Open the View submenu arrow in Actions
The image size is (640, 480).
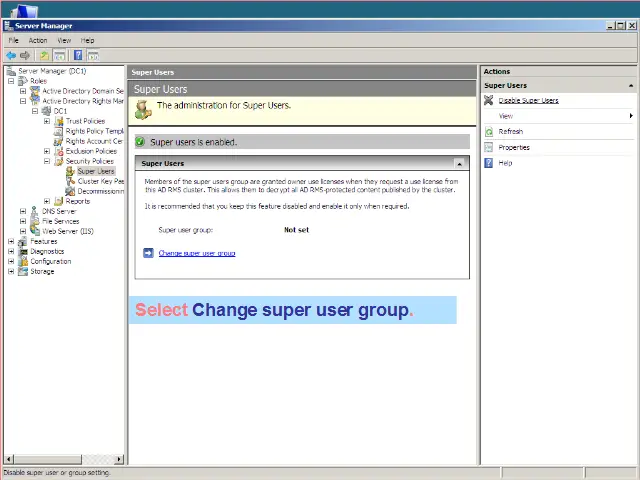(631, 116)
